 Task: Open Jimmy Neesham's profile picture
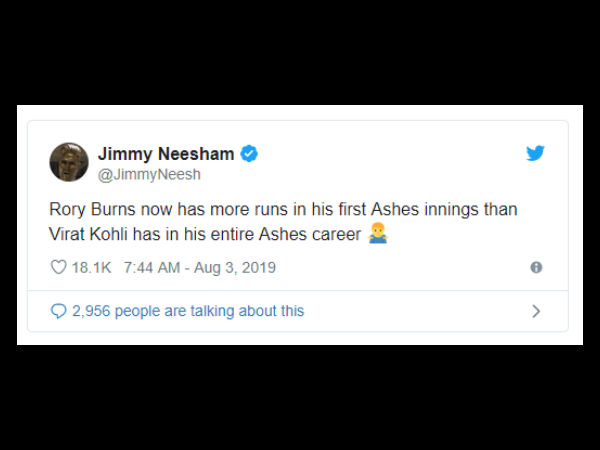69,161
